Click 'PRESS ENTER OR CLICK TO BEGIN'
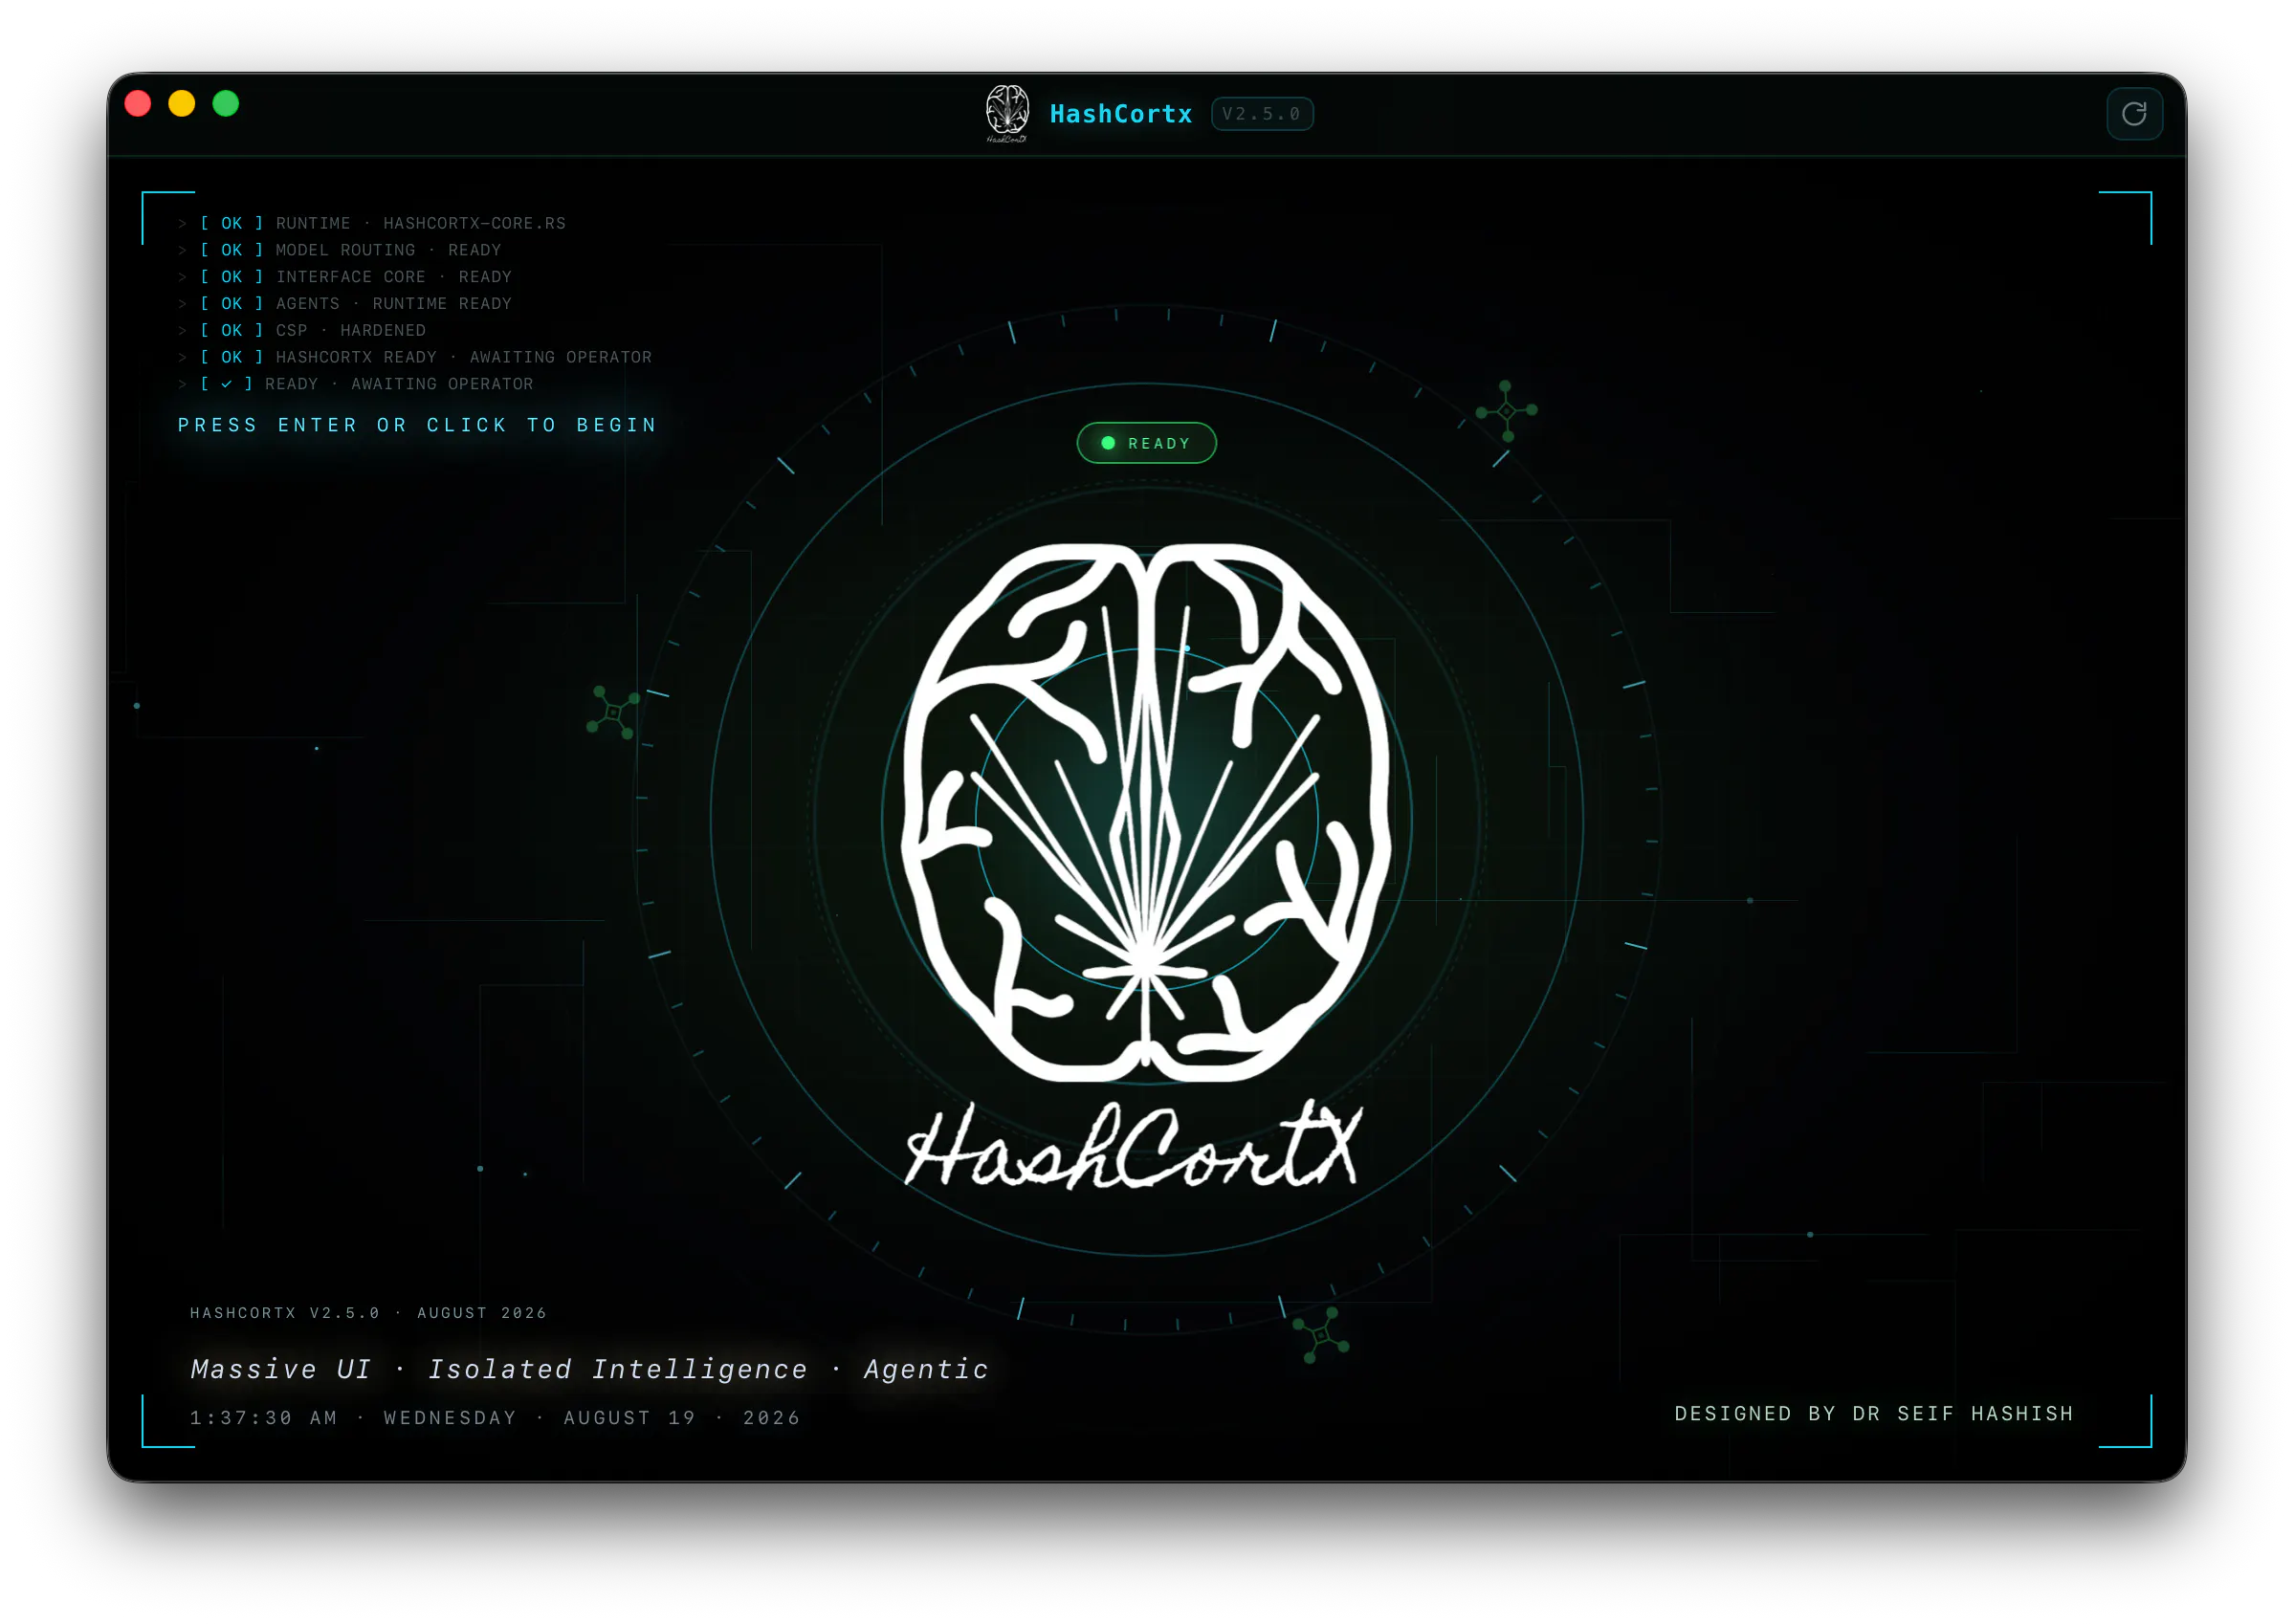 [417, 425]
